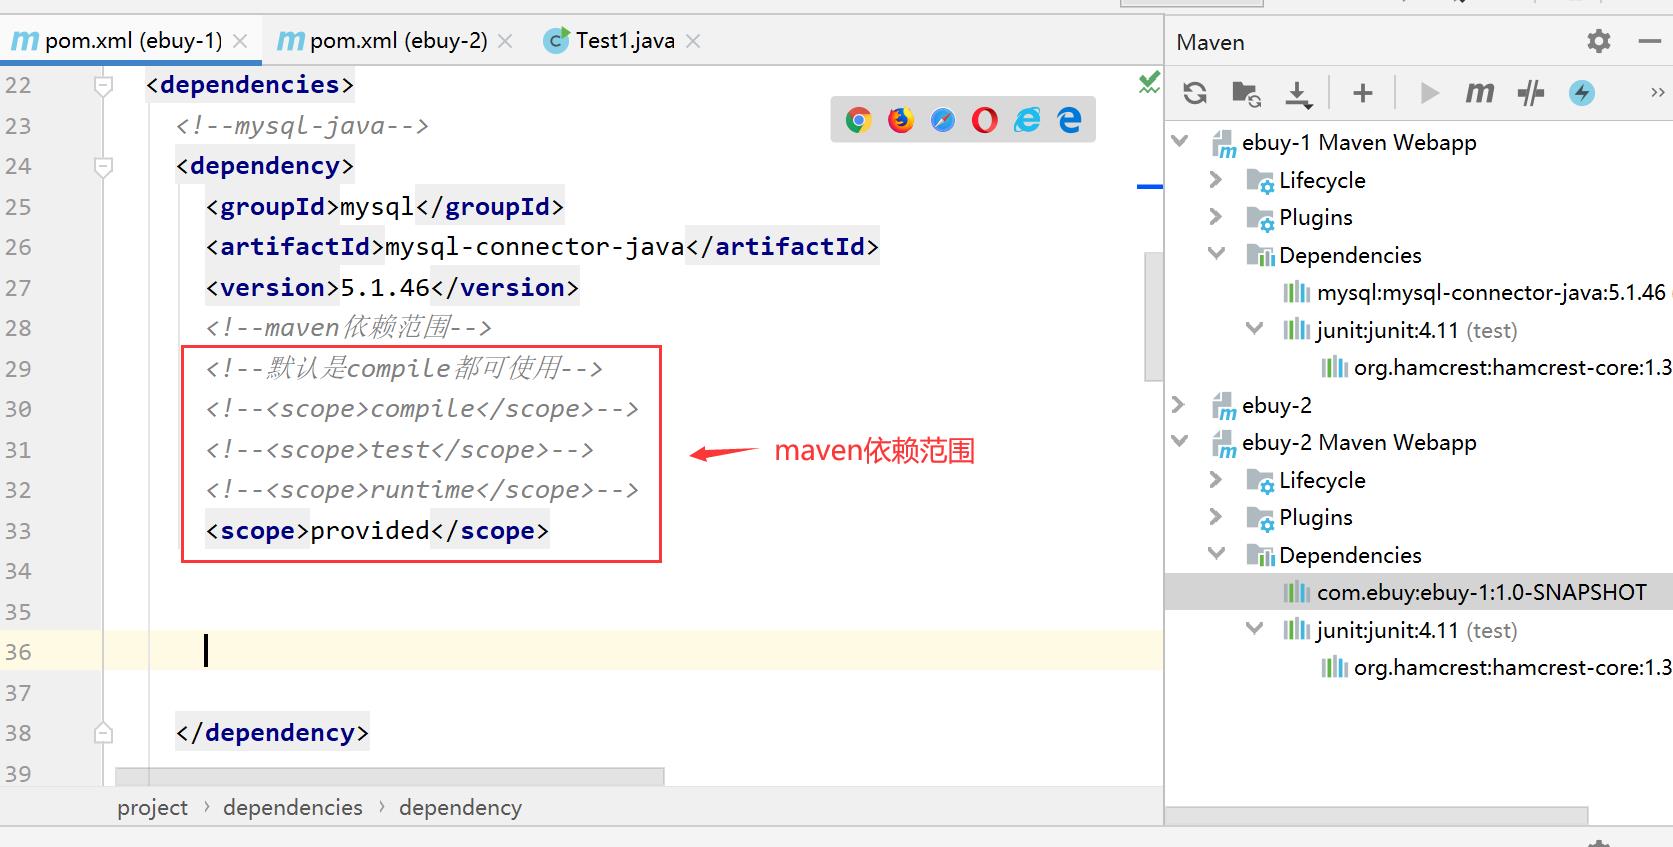Open page in Safari browser icon
1673x847 pixels.
tap(943, 120)
